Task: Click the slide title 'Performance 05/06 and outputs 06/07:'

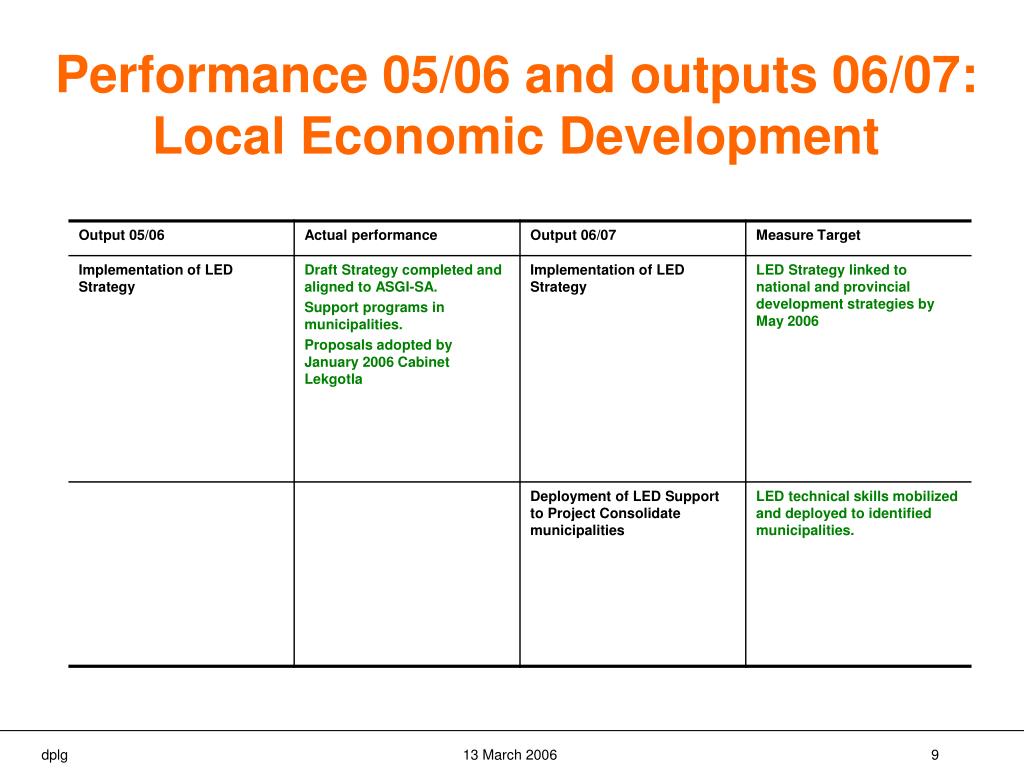Action: tap(516, 75)
